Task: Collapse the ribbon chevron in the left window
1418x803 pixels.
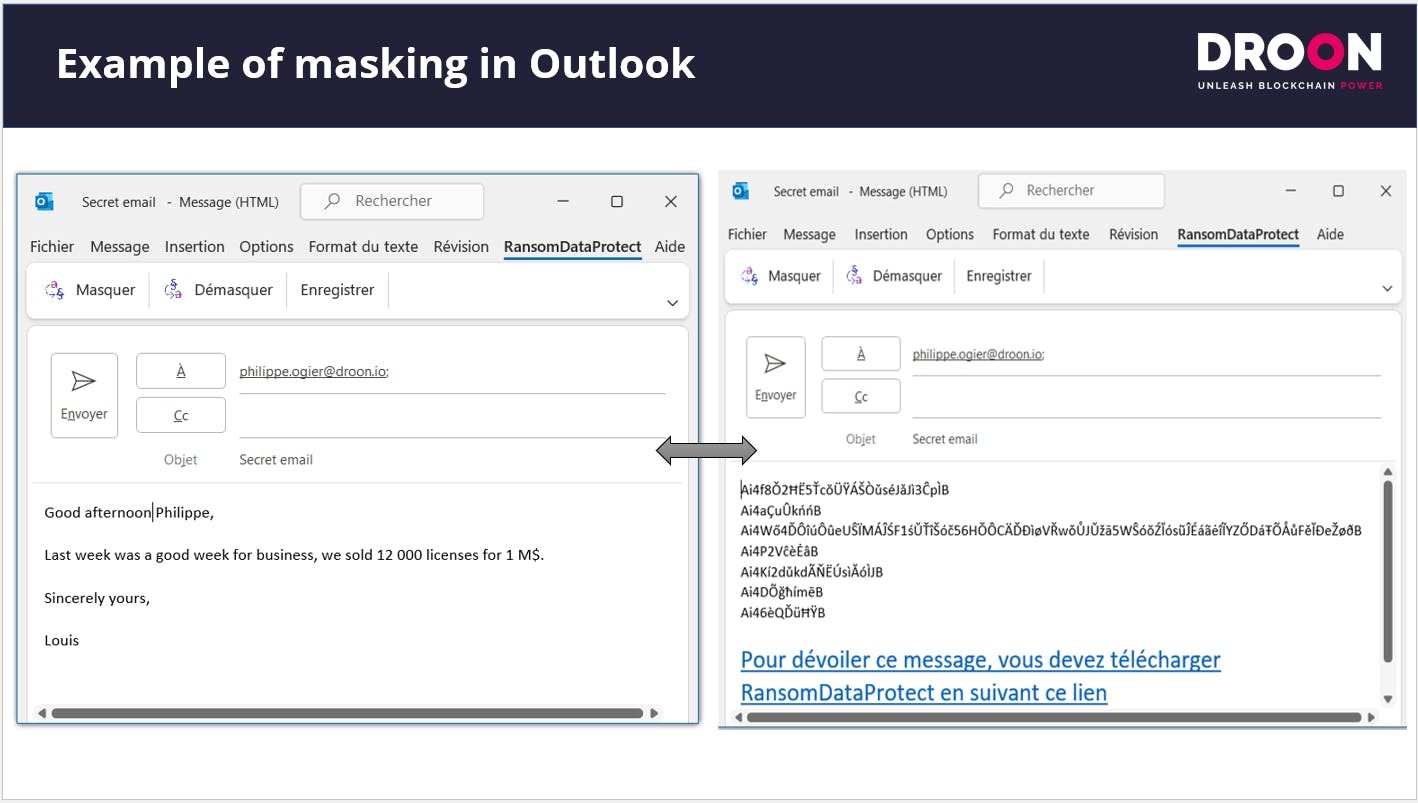Action: (x=672, y=302)
